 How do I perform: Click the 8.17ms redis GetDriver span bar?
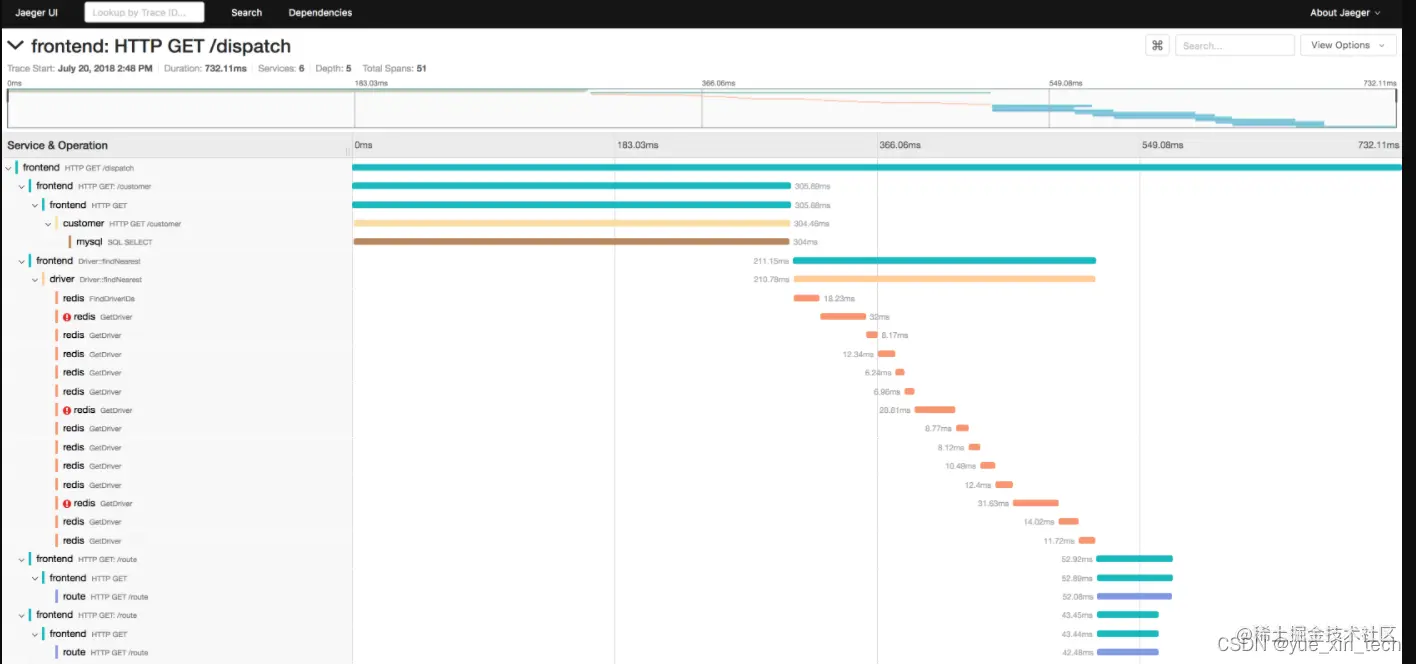coord(872,335)
